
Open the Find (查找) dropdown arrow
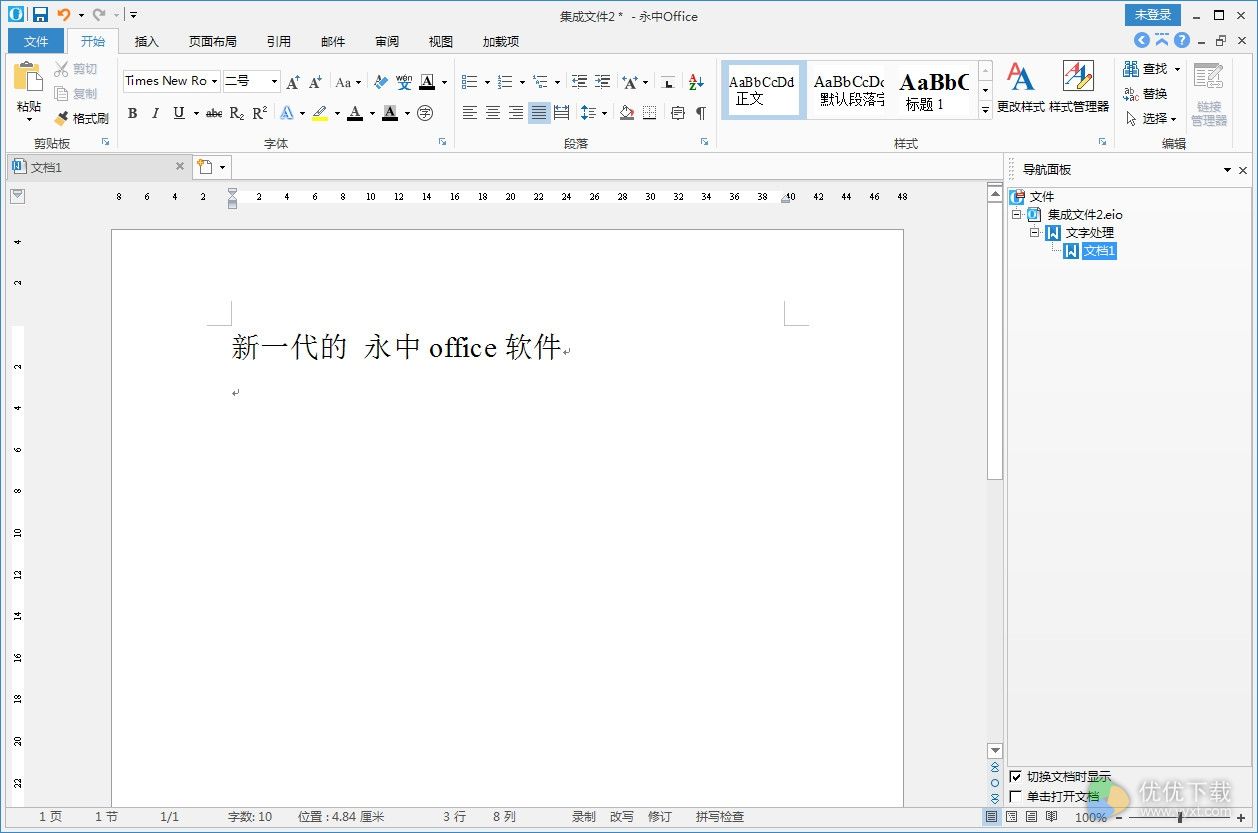[x=1177, y=69]
